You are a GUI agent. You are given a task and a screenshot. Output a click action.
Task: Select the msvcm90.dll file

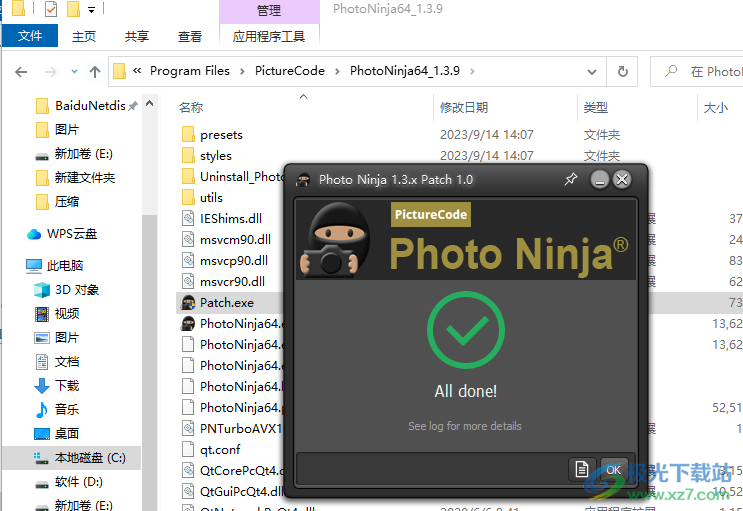click(x=235, y=239)
